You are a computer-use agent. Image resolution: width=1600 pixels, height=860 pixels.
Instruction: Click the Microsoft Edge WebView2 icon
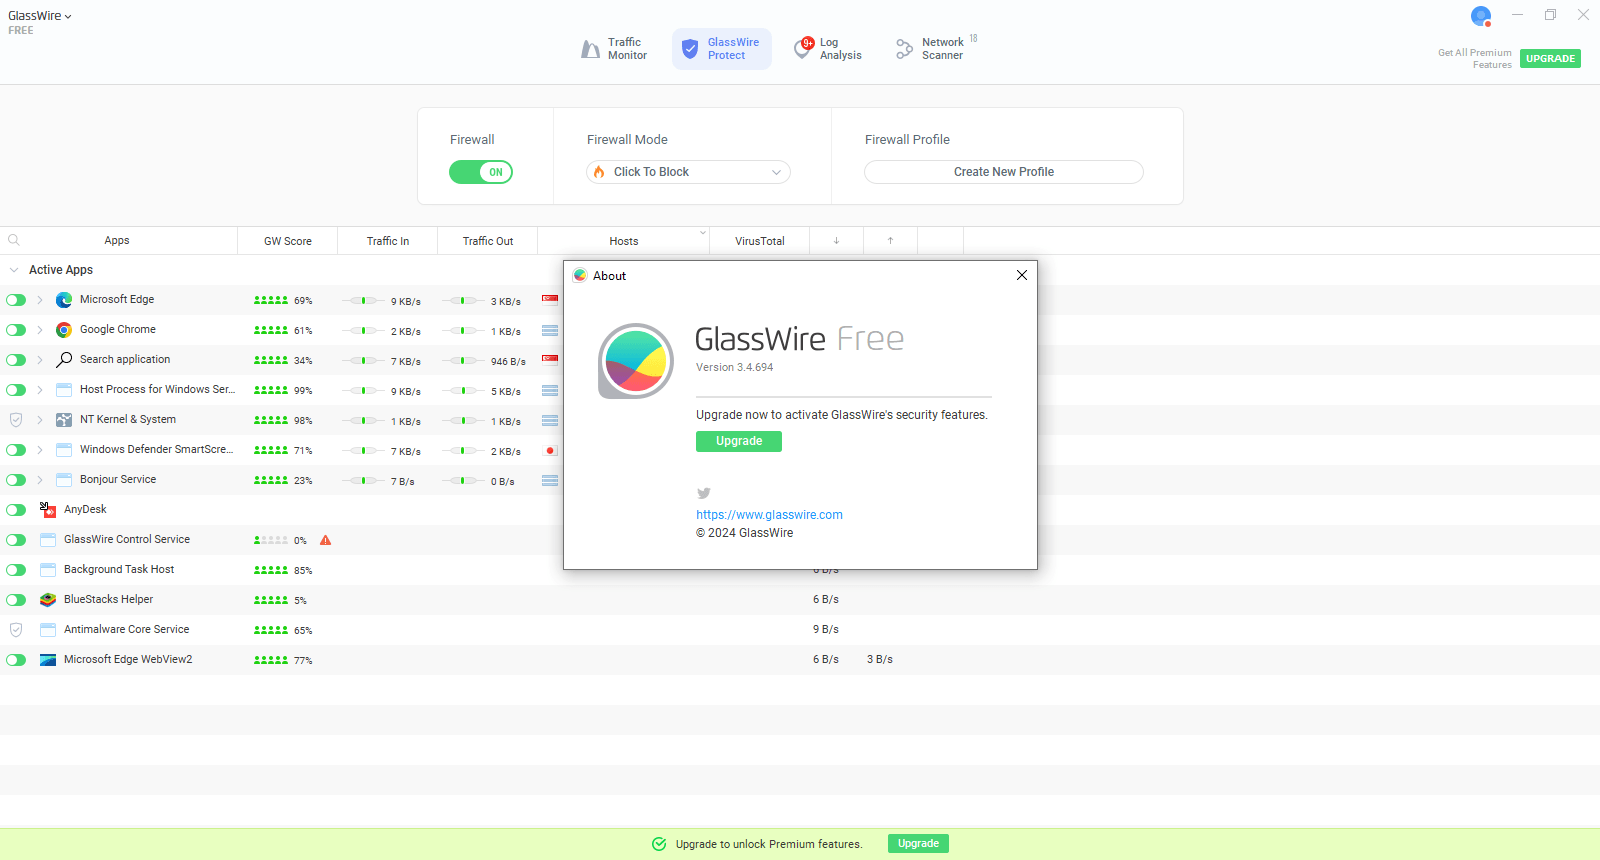tap(48, 660)
